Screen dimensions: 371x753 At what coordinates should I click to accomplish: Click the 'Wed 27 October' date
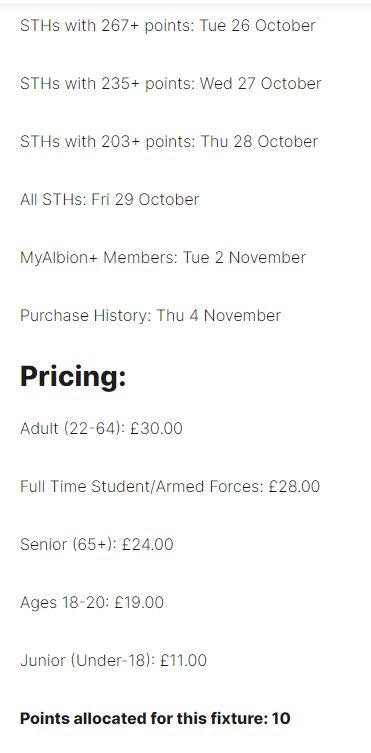(260, 84)
